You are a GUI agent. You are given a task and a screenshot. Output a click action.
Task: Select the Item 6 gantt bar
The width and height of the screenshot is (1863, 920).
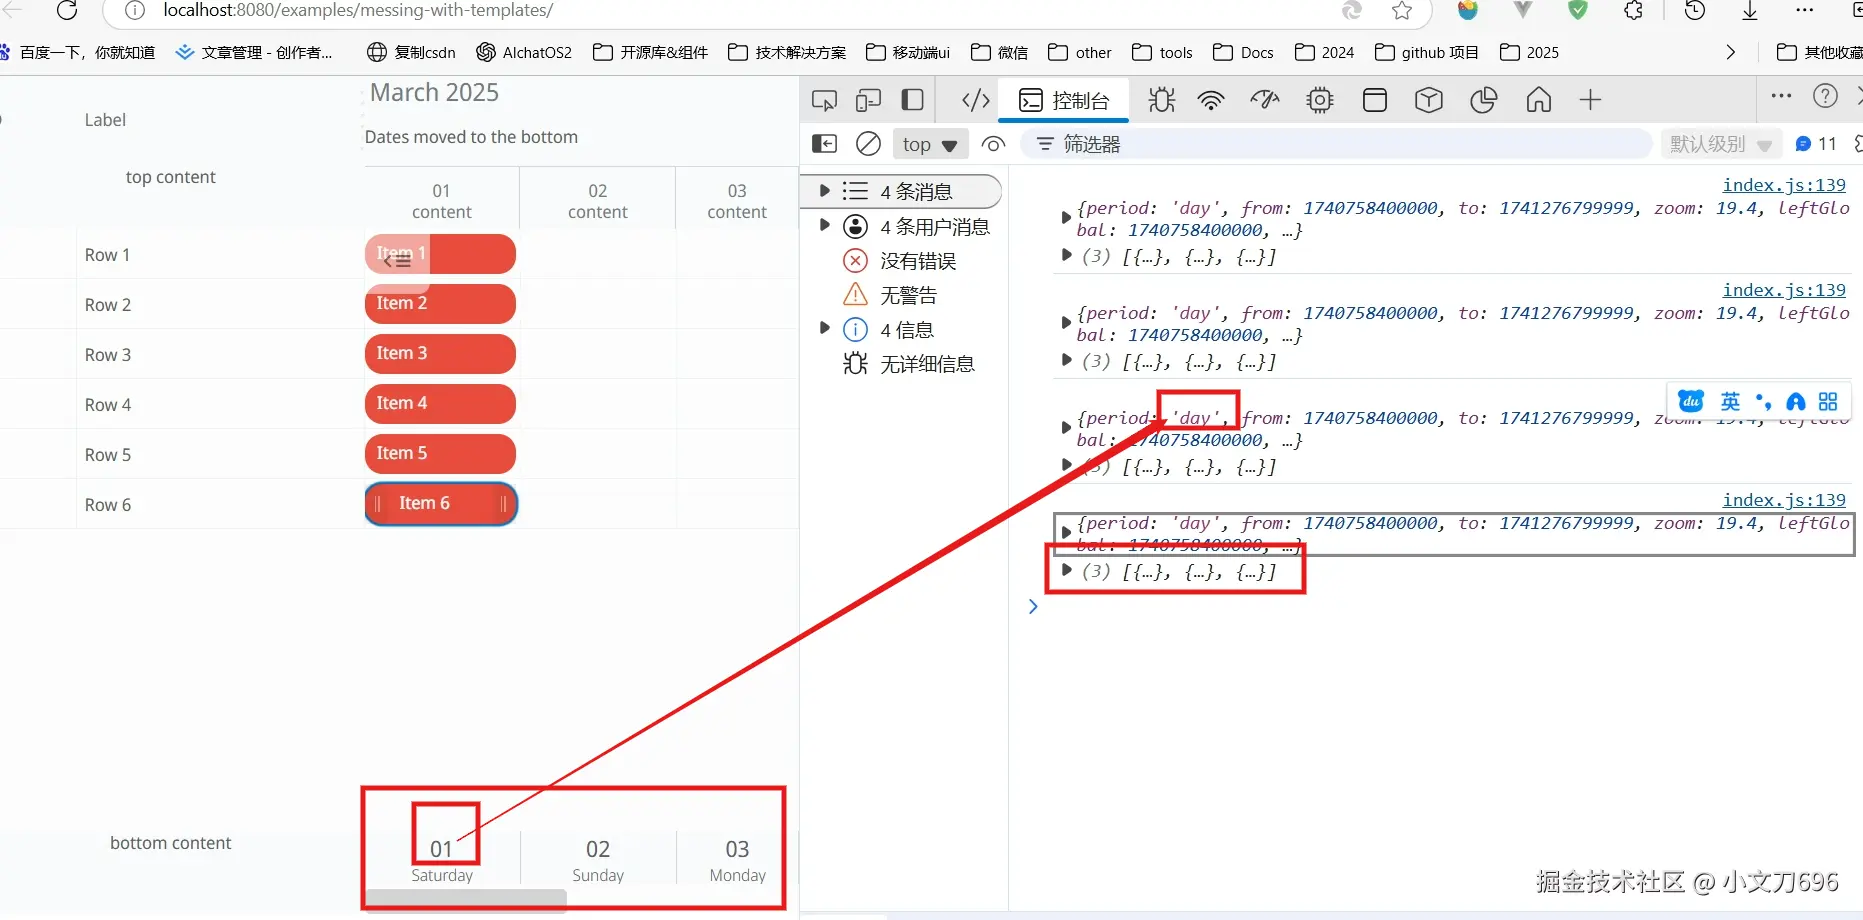click(441, 504)
